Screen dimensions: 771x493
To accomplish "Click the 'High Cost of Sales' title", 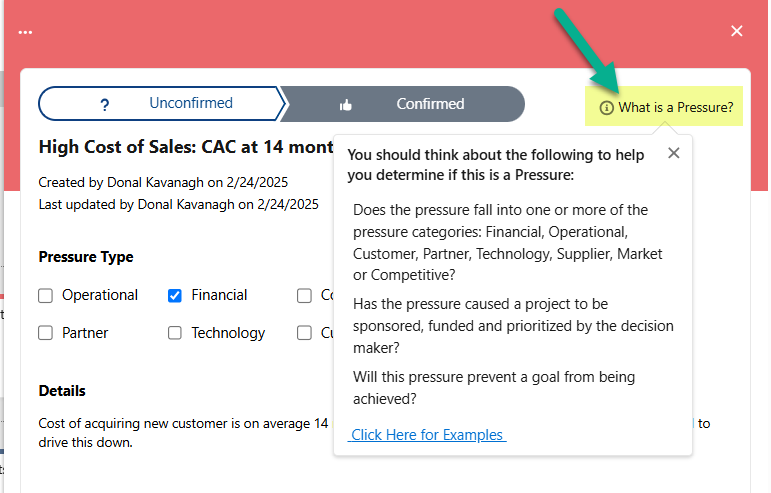I will pyautogui.click(x=185, y=147).
